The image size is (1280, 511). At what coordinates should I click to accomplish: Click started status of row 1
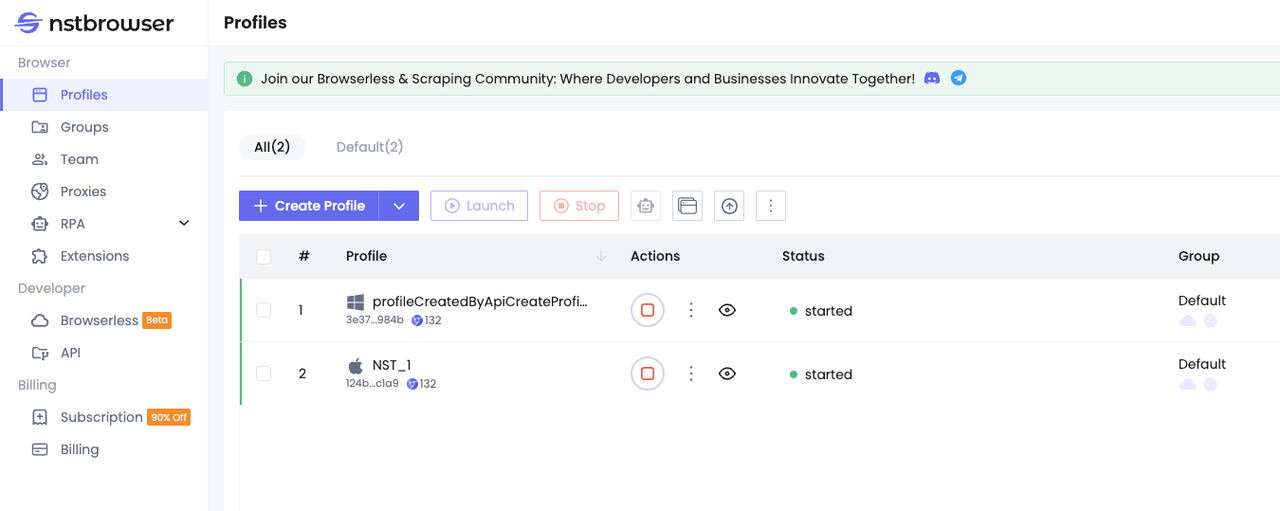tap(821, 311)
